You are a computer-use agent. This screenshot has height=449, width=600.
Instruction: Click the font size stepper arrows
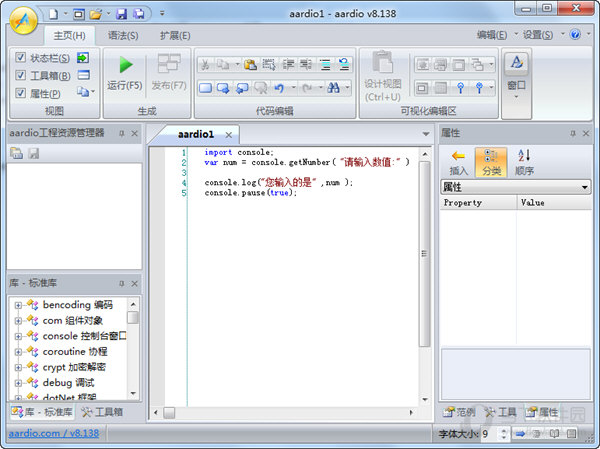tap(504, 434)
